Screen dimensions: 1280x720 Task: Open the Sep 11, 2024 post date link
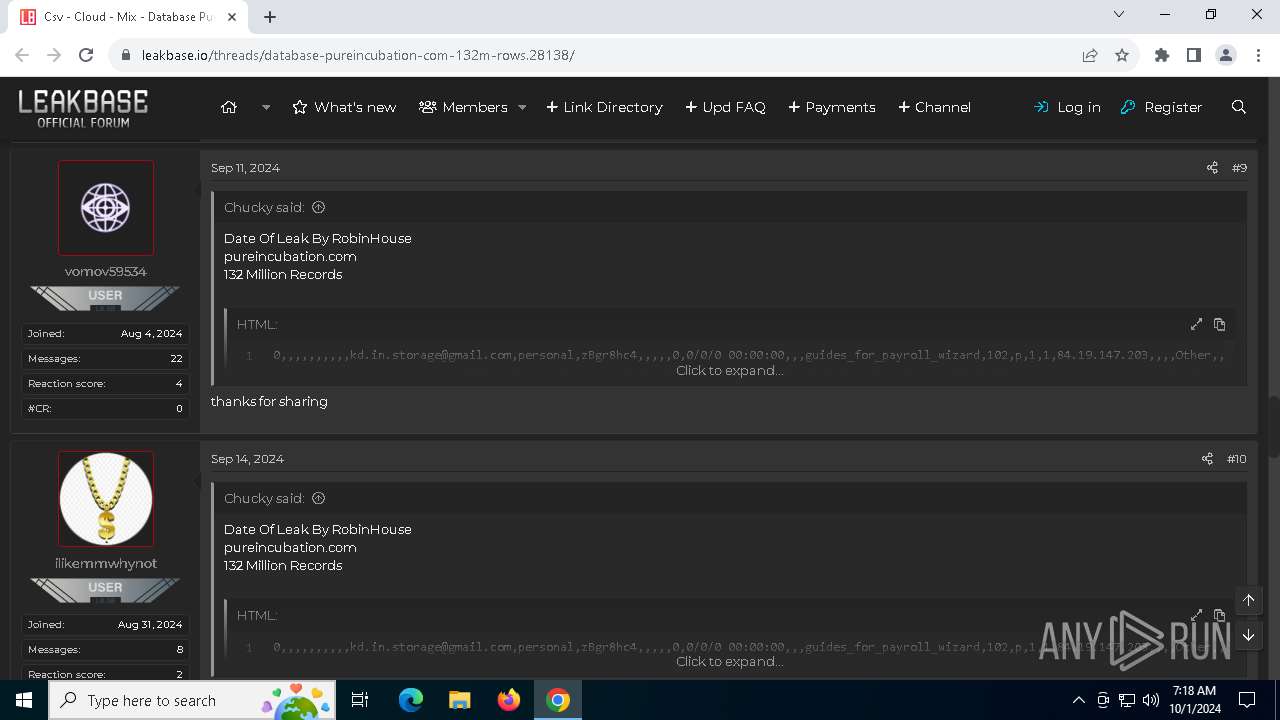[245, 168]
